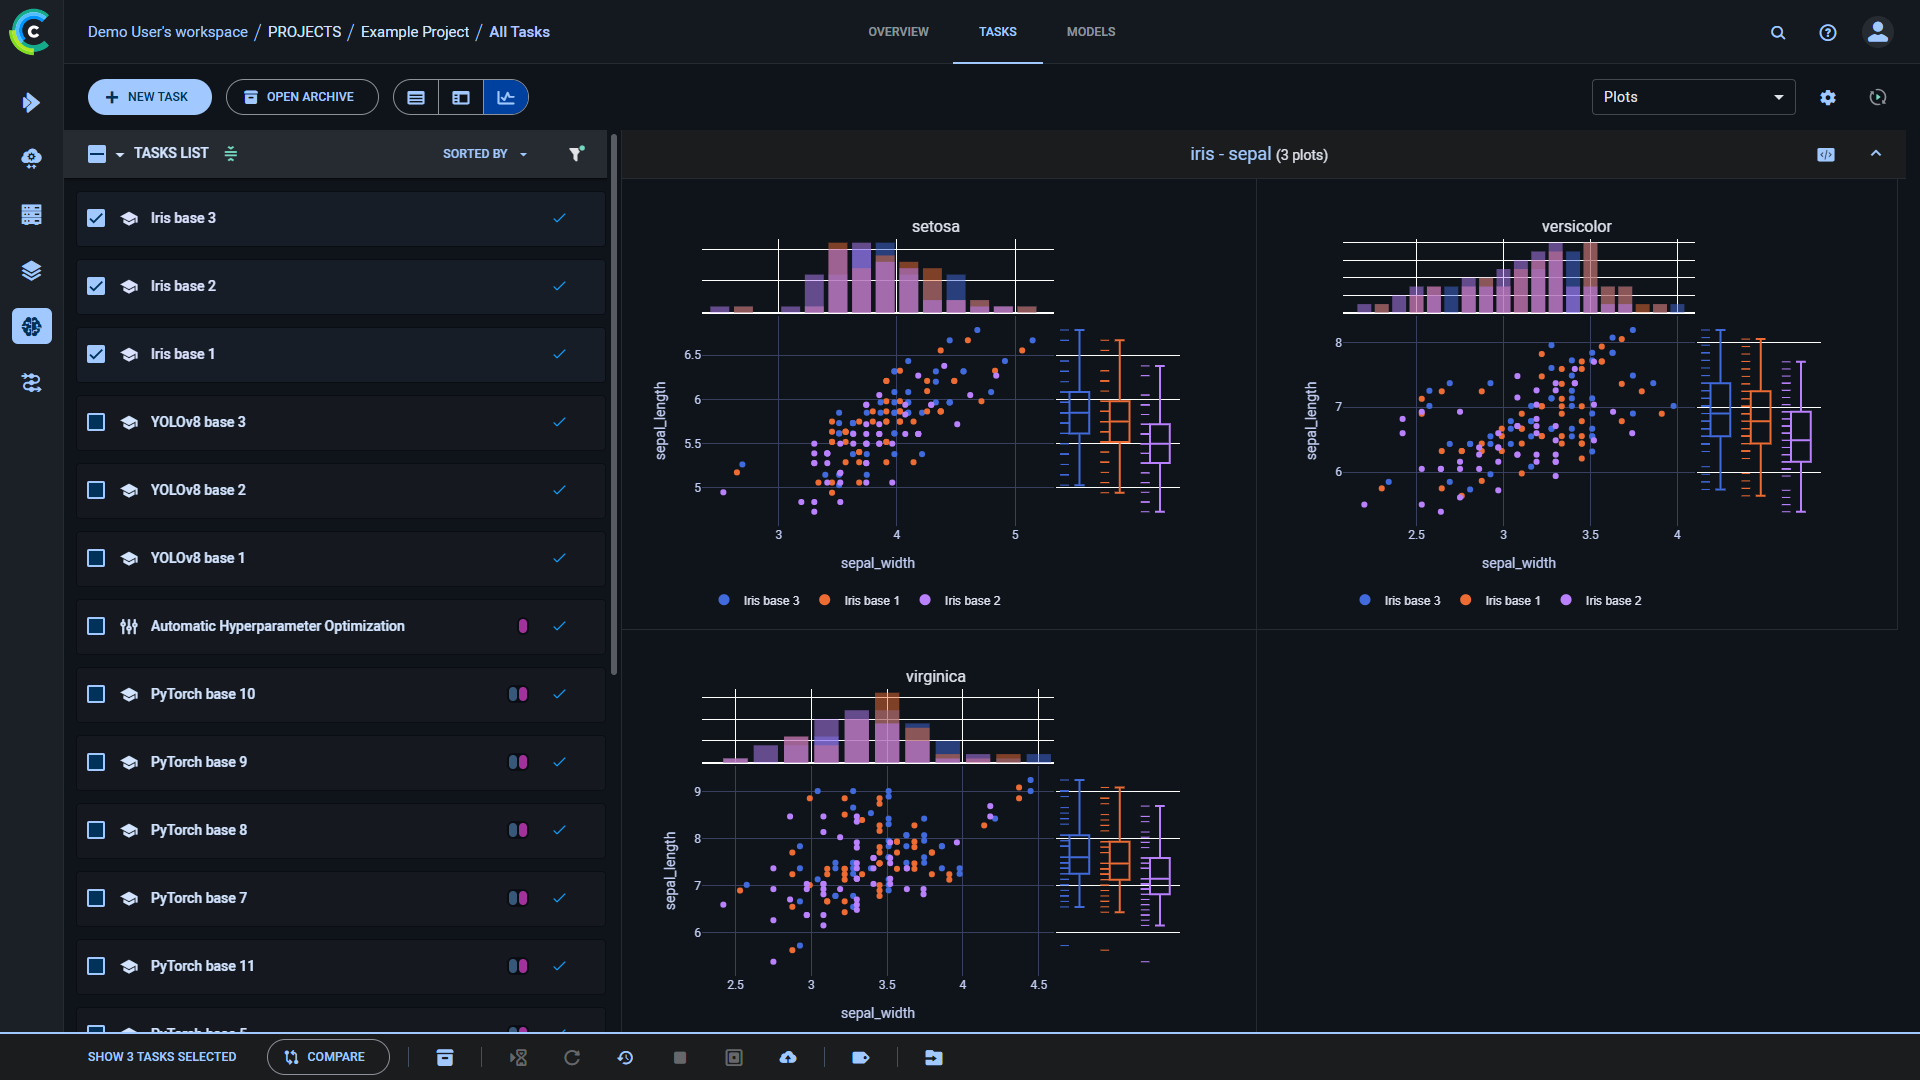Abort the selected tasks with stop icon
The width and height of the screenshot is (1920, 1080).
click(680, 1057)
